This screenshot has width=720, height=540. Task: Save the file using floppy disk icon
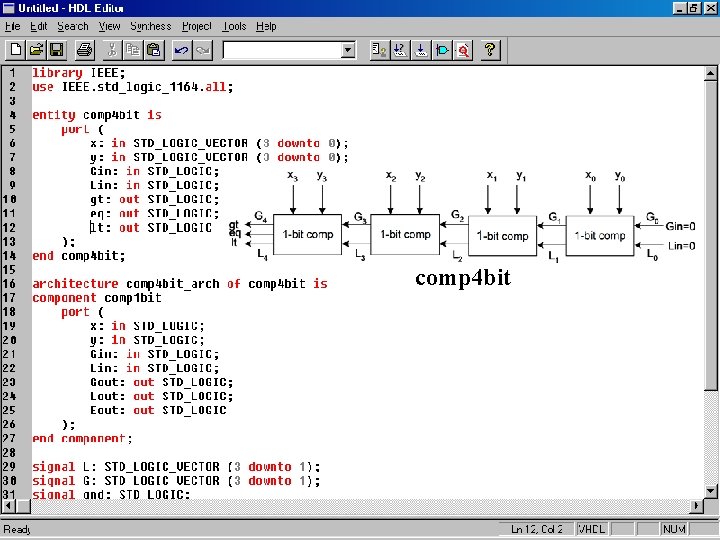point(56,50)
